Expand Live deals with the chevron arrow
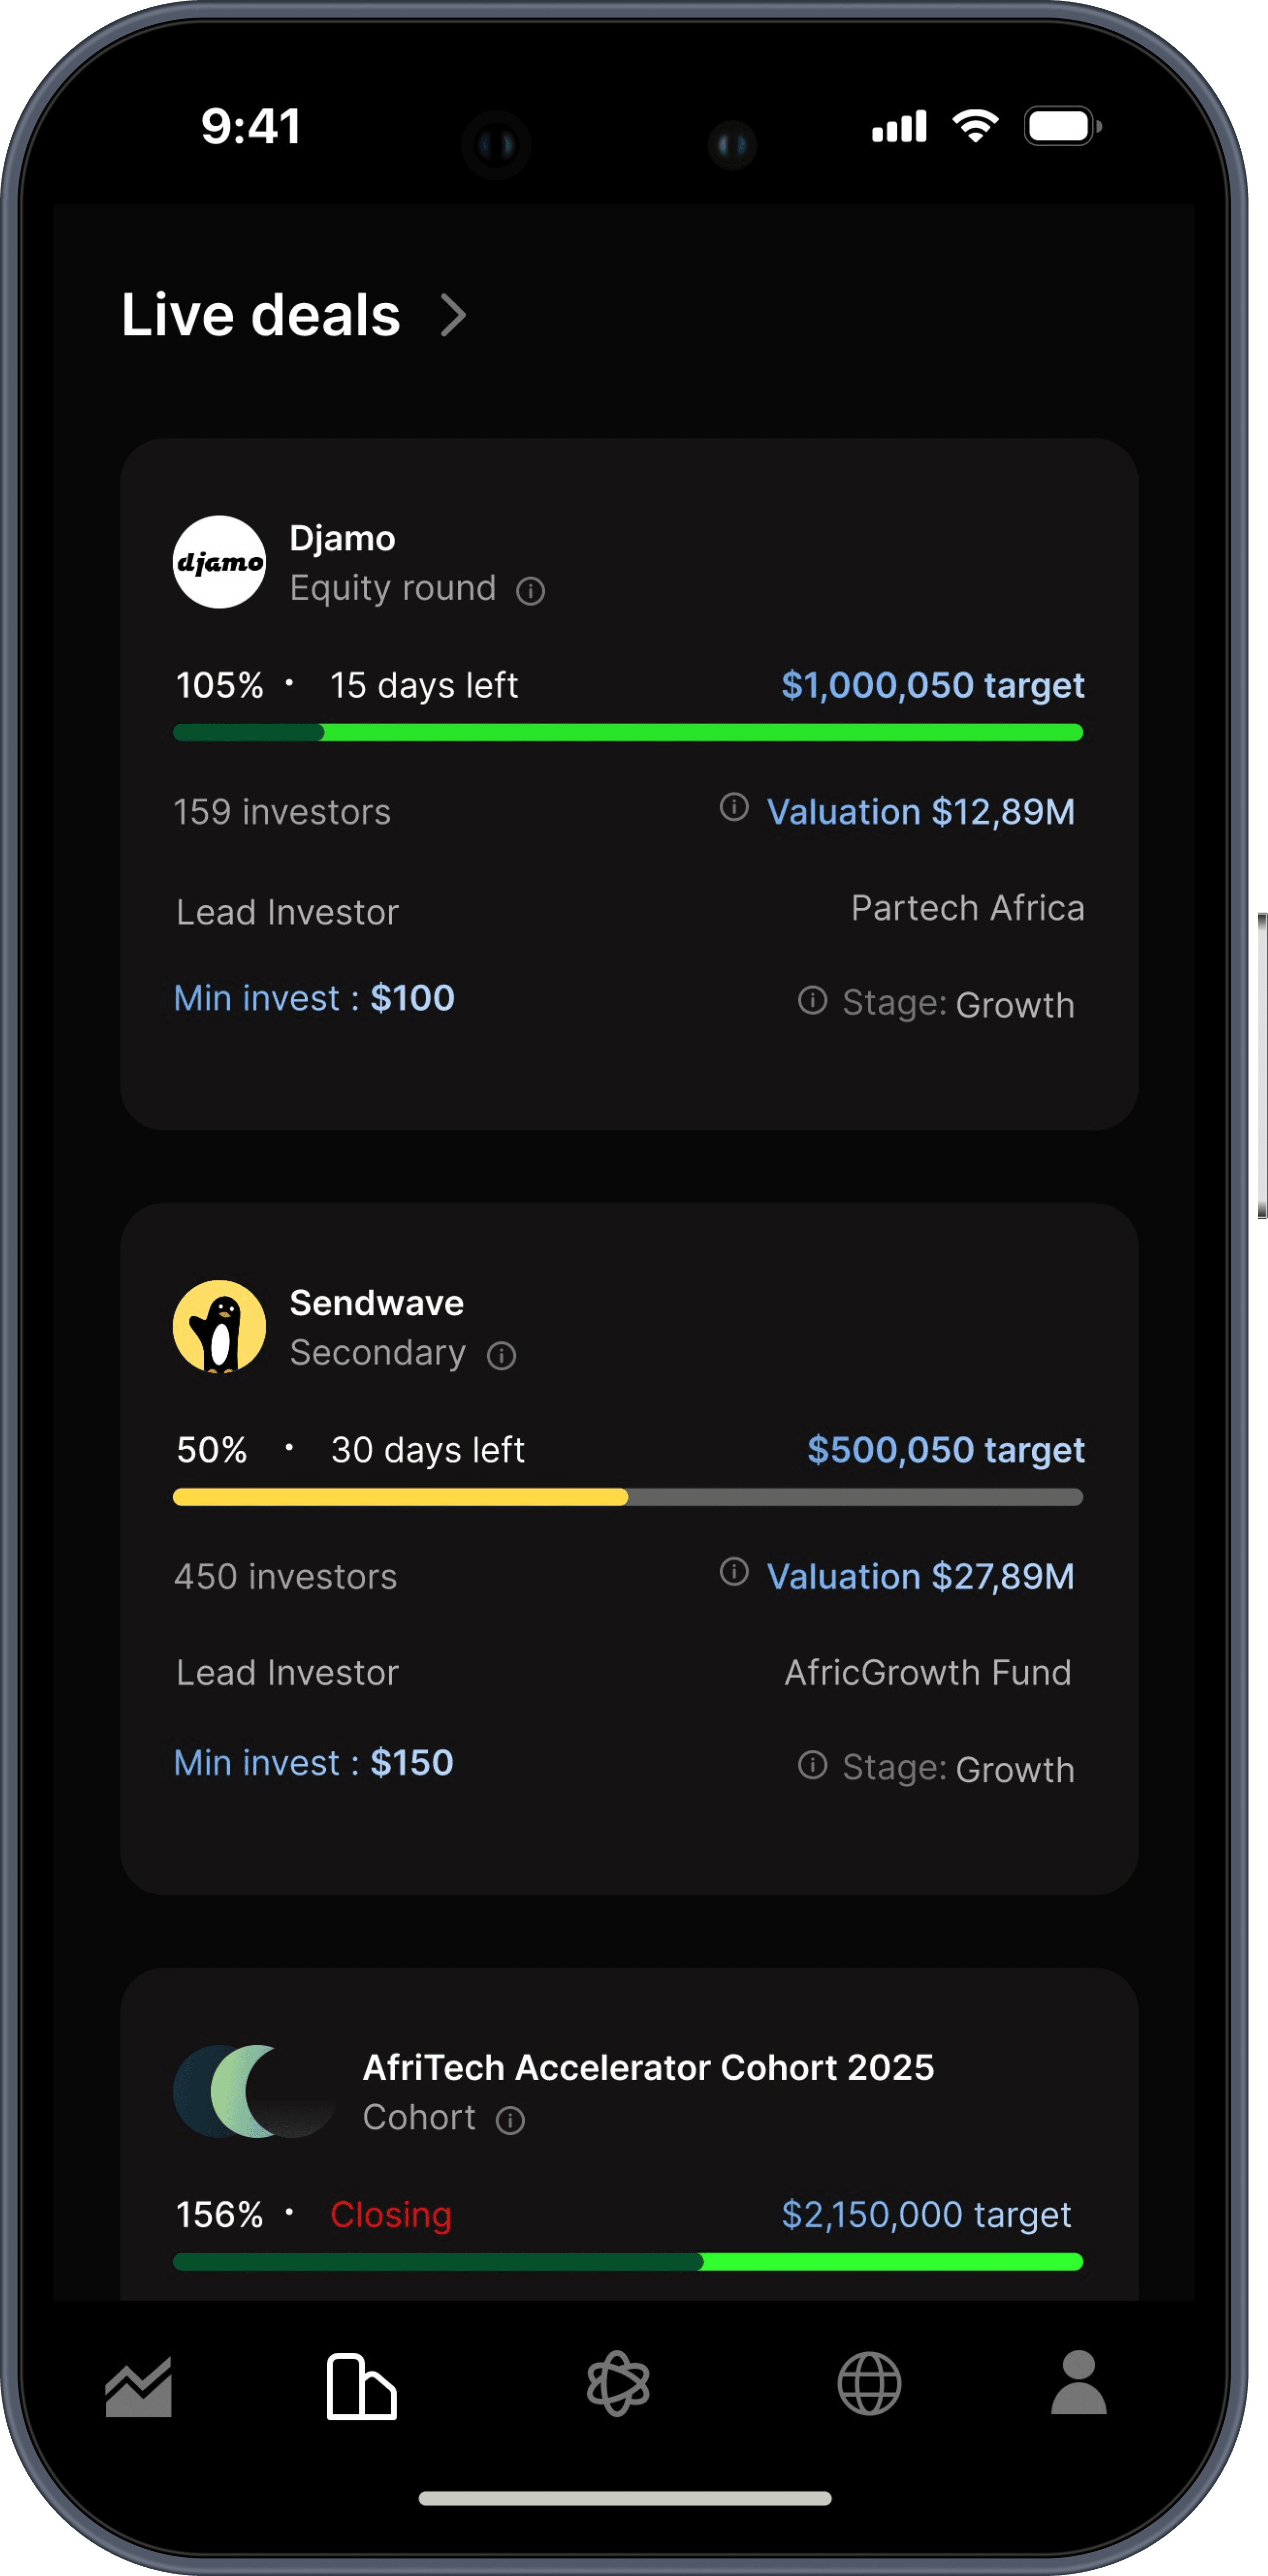 click(x=453, y=316)
